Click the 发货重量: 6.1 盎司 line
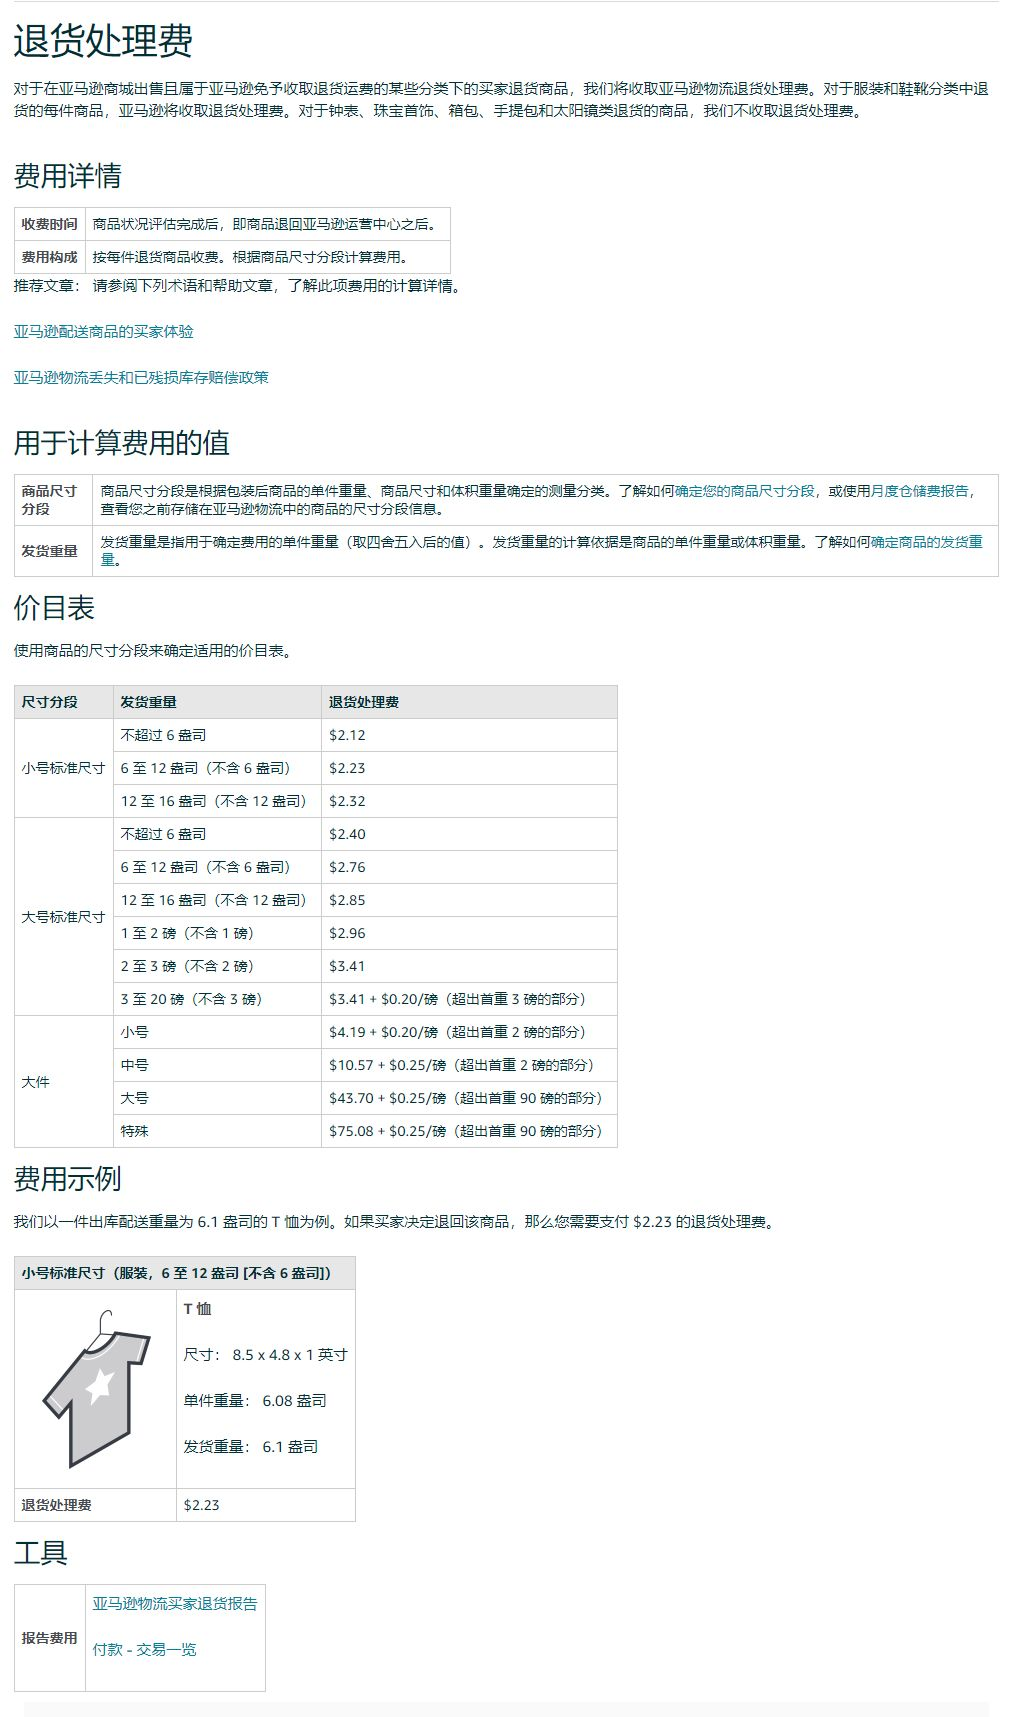The height and width of the screenshot is (1717, 1010). pyautogui.click(x=251, y=1447)
